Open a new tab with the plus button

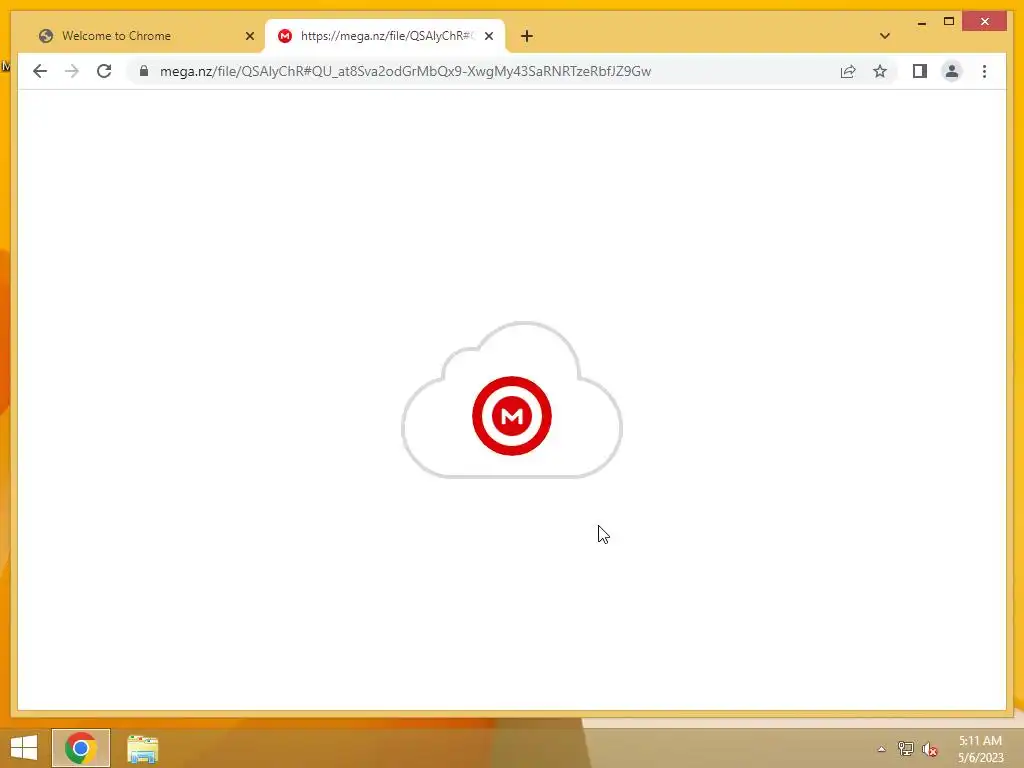527,36
